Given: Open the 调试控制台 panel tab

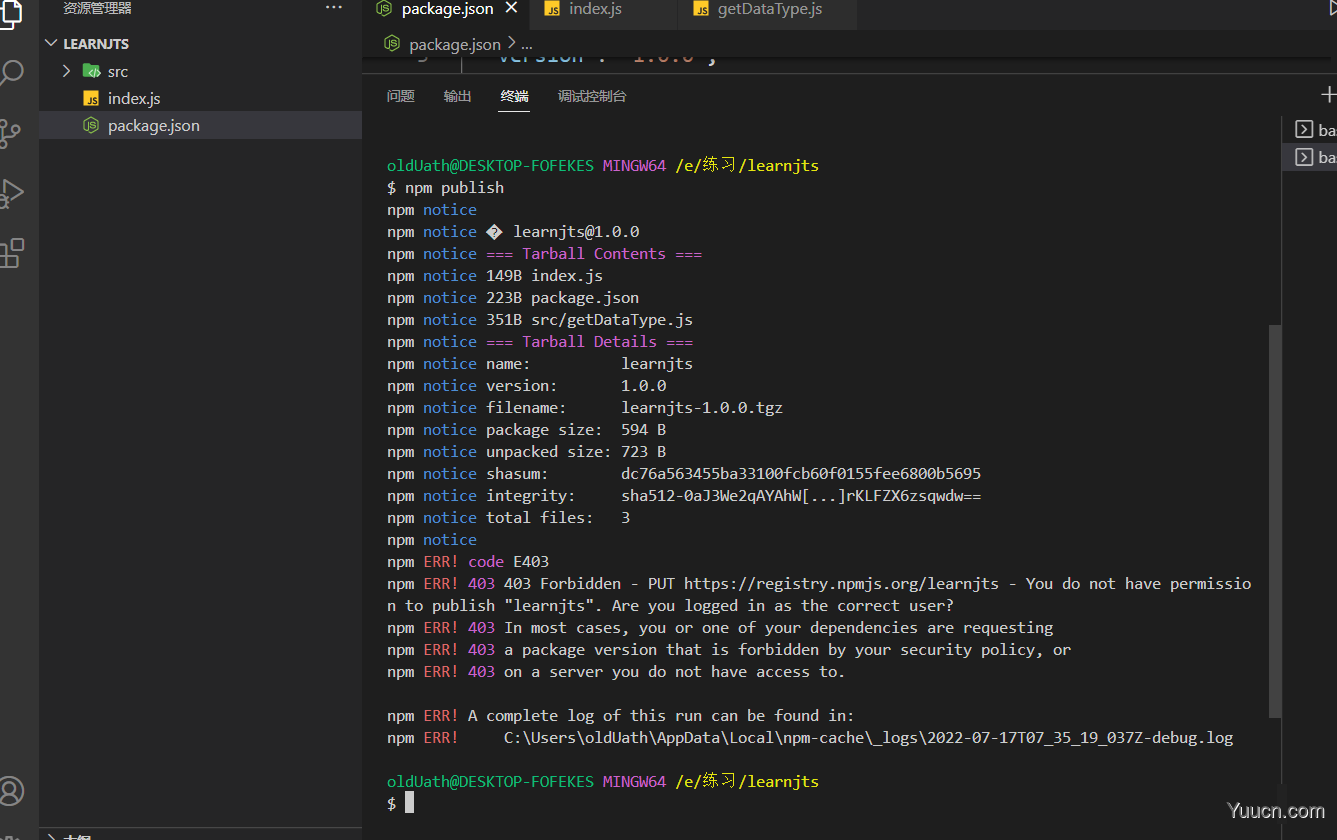Looking at the screenshot, I should point(592,96).
